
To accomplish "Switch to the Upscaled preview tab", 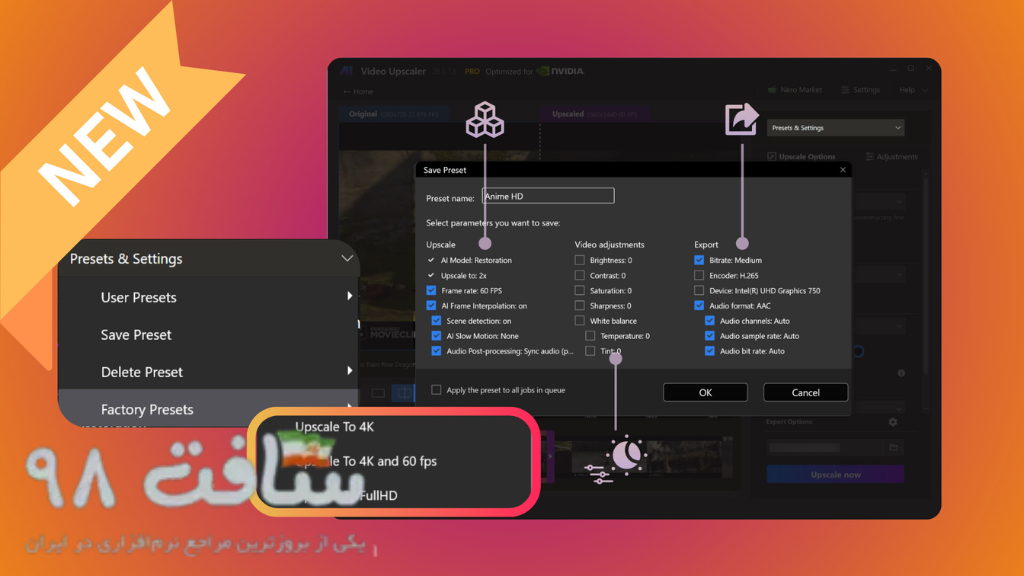I will (x=594, y=114).
